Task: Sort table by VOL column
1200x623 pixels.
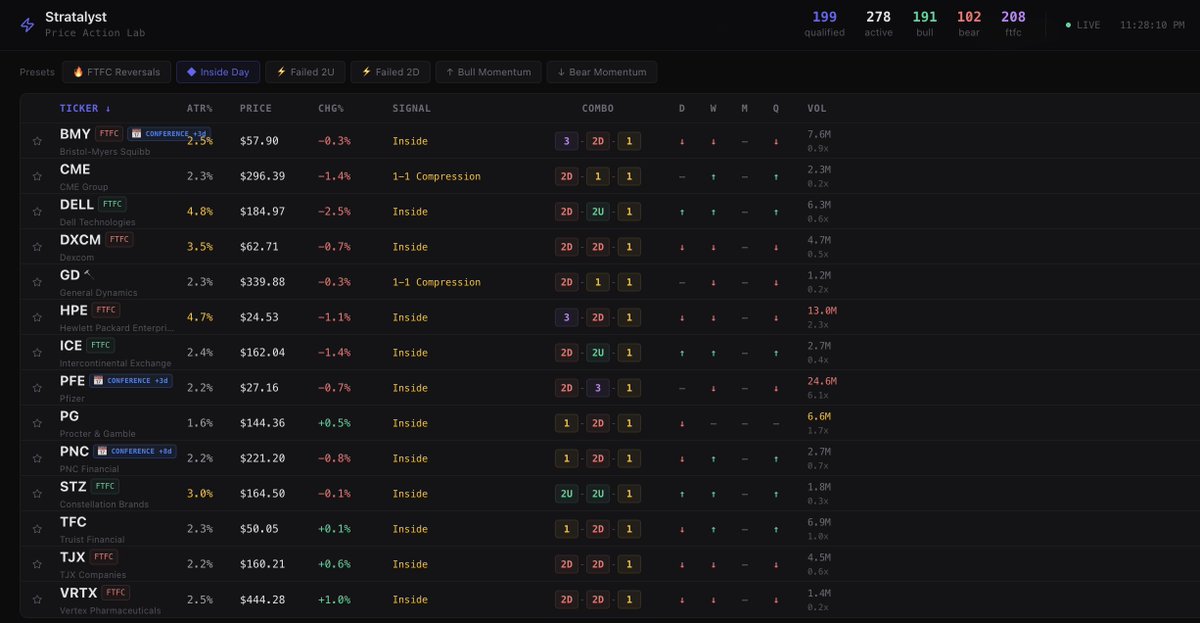Action: click(817, 108)
